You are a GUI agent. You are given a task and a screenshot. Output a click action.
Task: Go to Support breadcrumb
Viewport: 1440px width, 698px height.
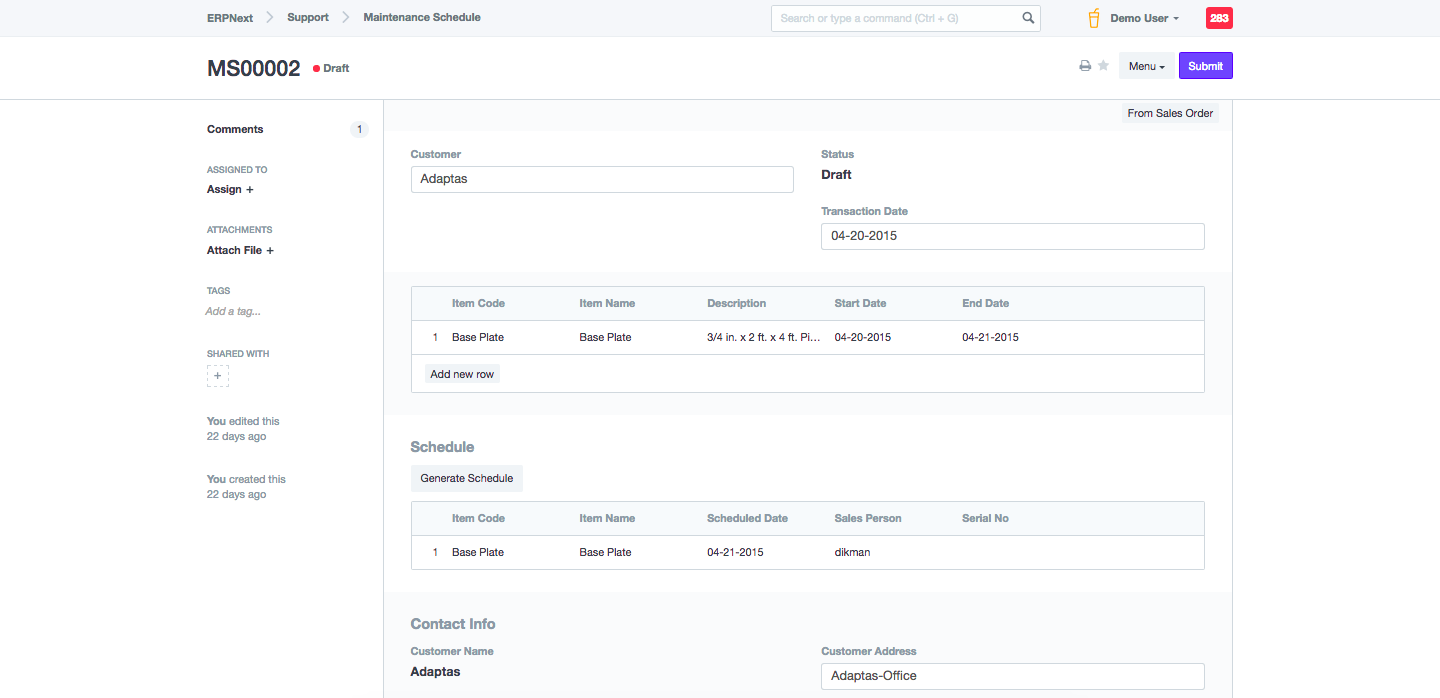(x=308, y=18)
